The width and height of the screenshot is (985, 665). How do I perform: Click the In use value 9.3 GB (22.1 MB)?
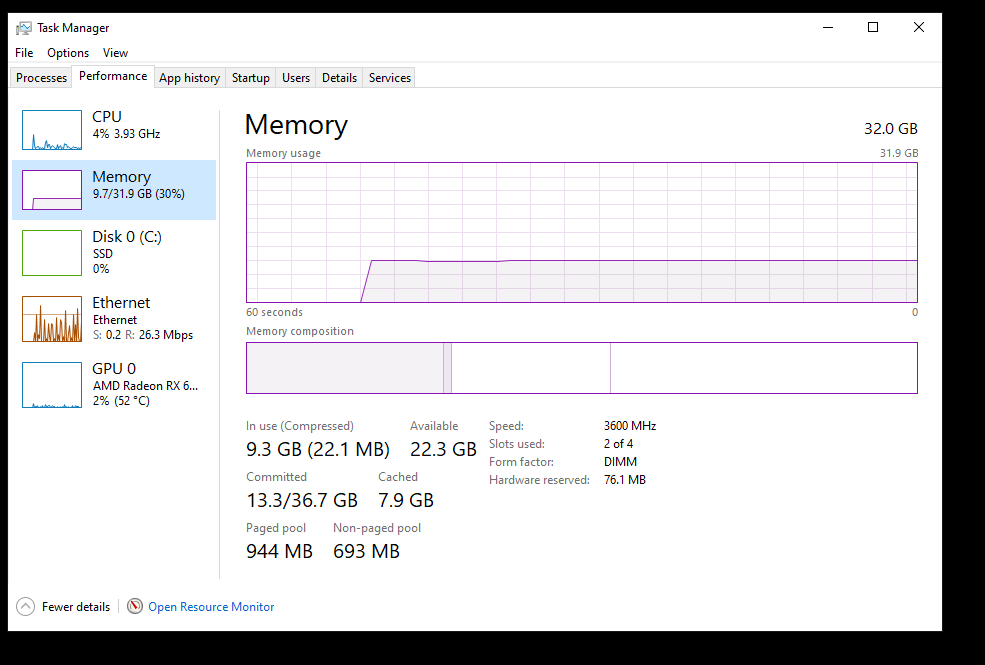pyautogui.click(x=318, y=450)
